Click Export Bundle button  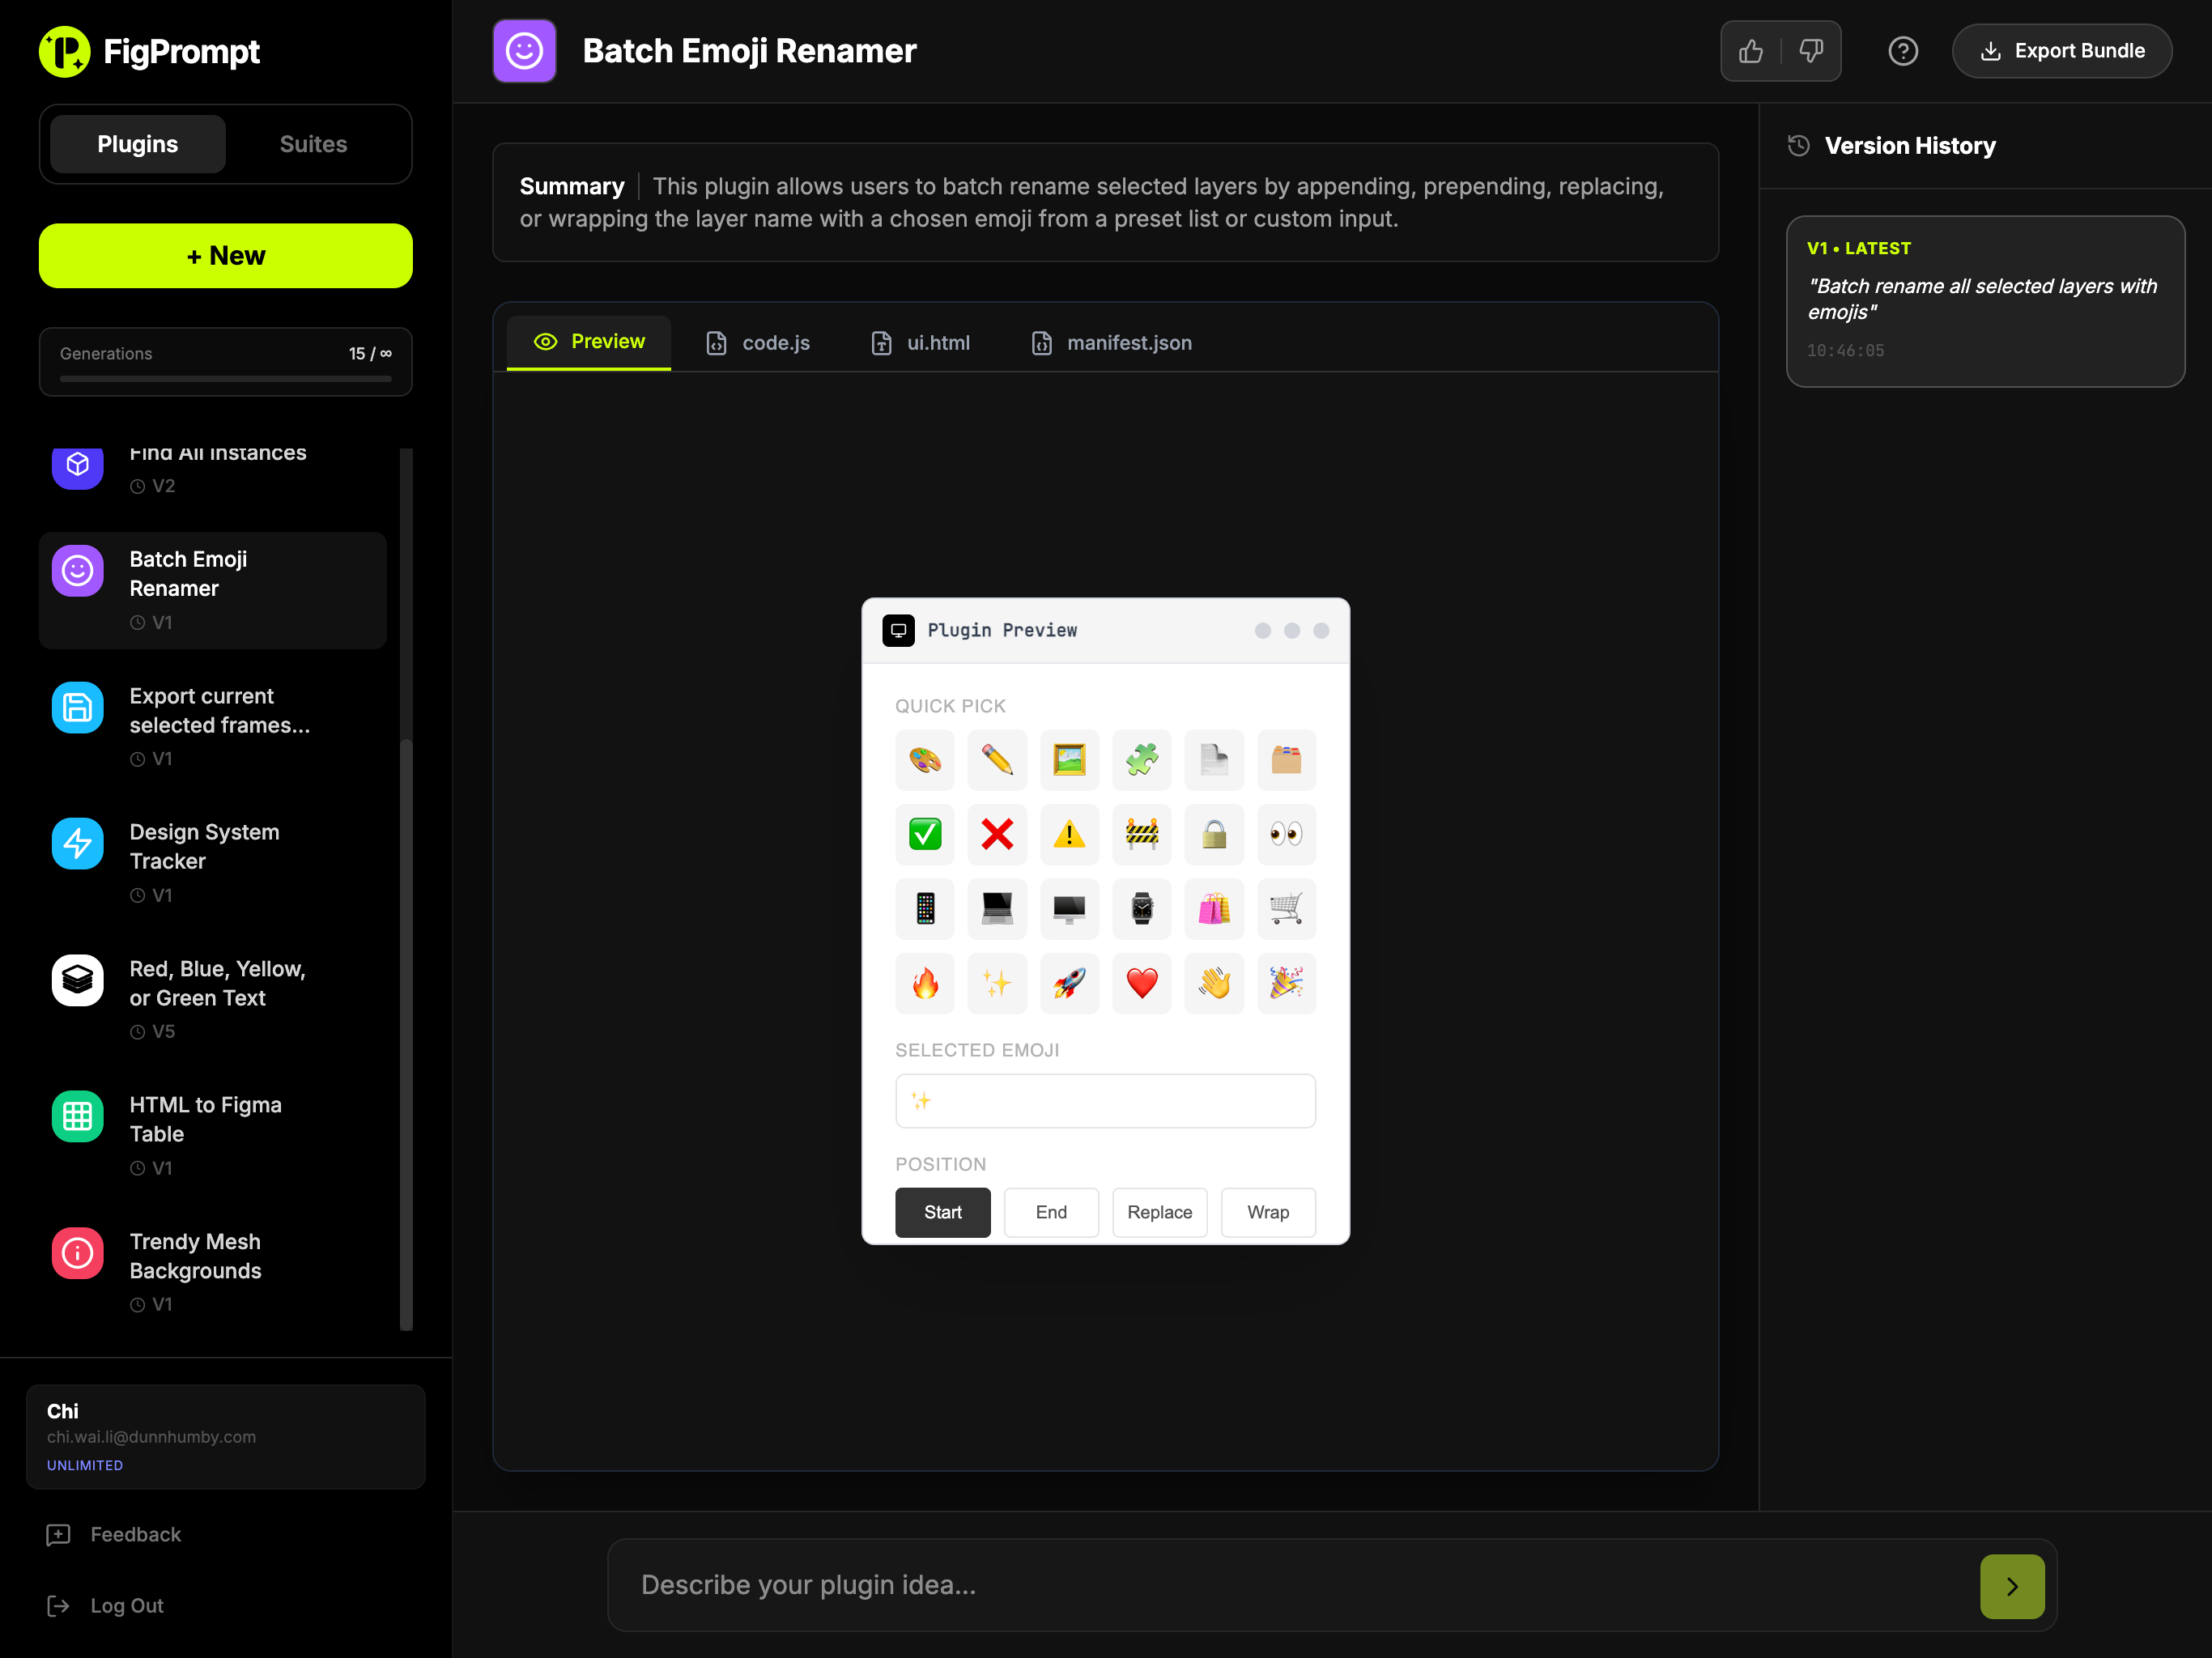(2061, 51)
